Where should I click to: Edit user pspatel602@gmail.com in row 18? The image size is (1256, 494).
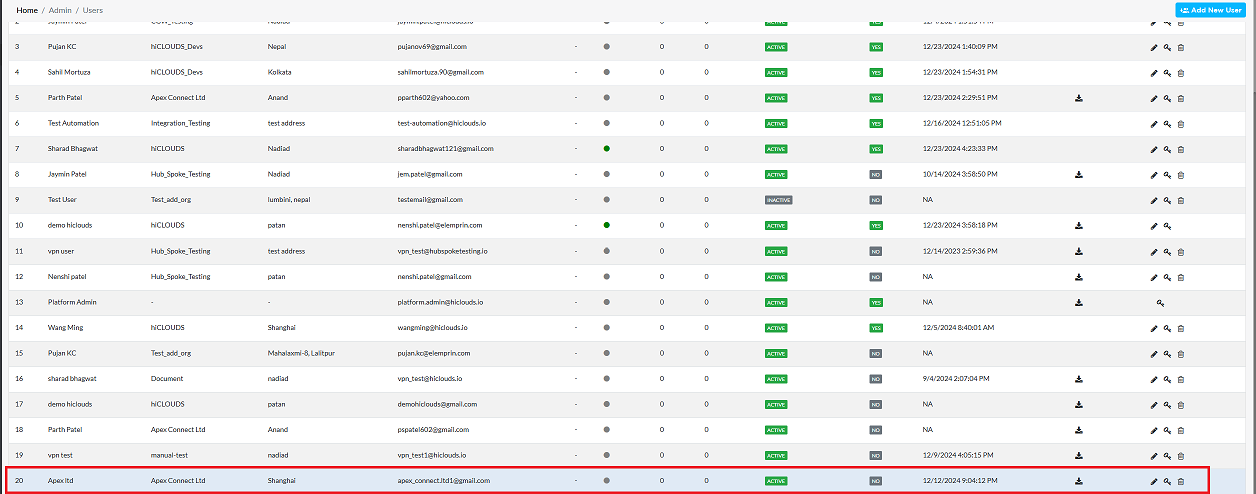tap(1153, 430)
